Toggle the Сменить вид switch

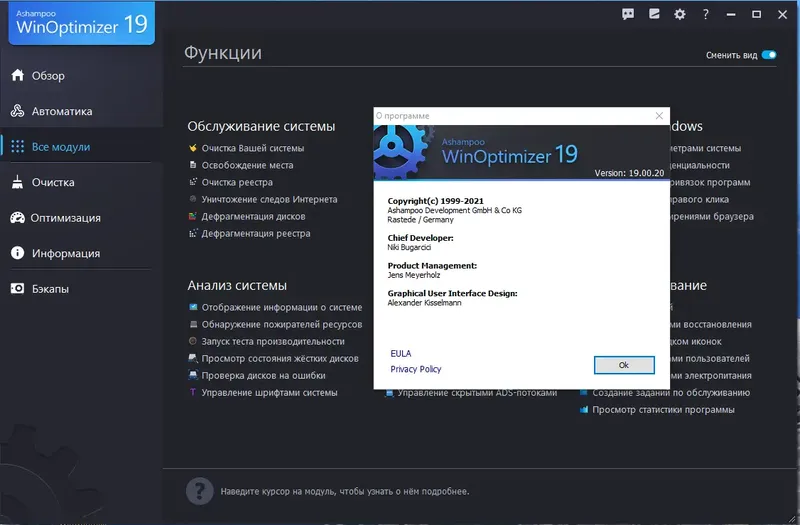coord(769,55)
